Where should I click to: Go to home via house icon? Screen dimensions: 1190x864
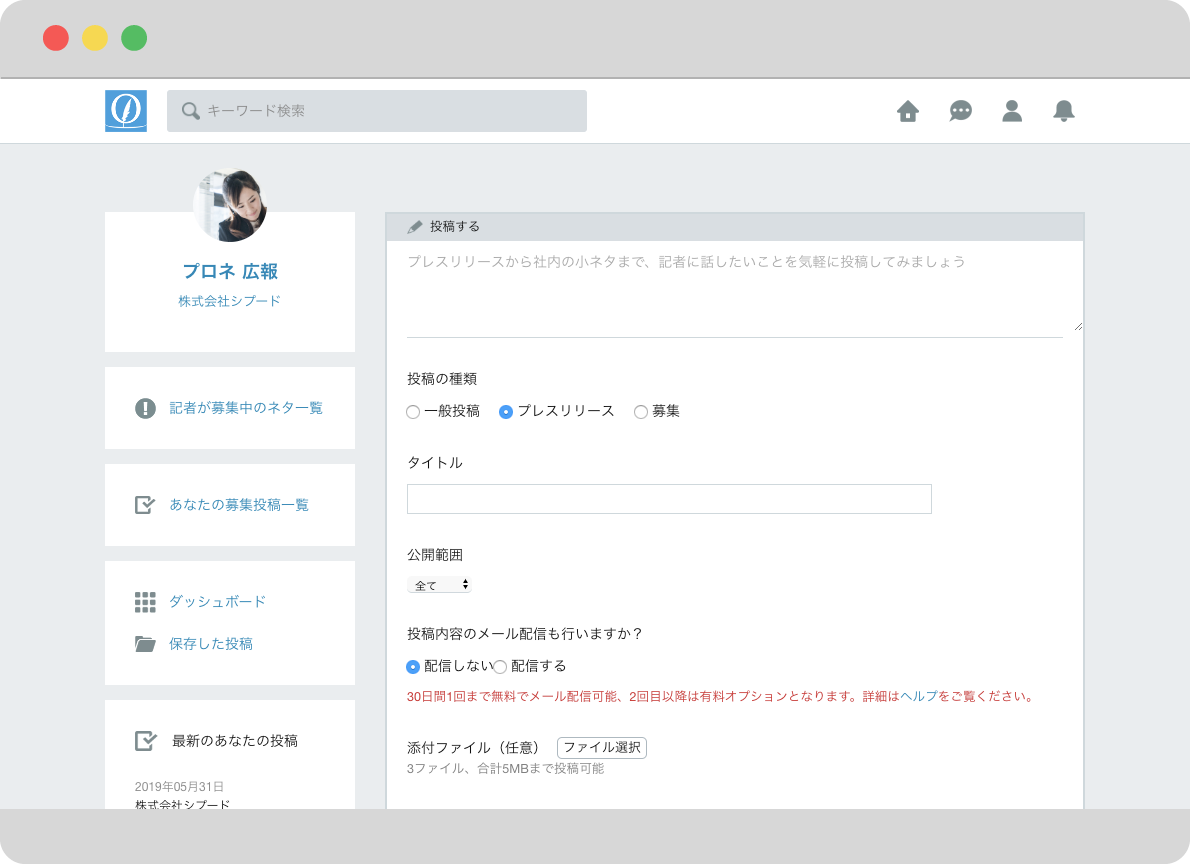coord(908,111)
